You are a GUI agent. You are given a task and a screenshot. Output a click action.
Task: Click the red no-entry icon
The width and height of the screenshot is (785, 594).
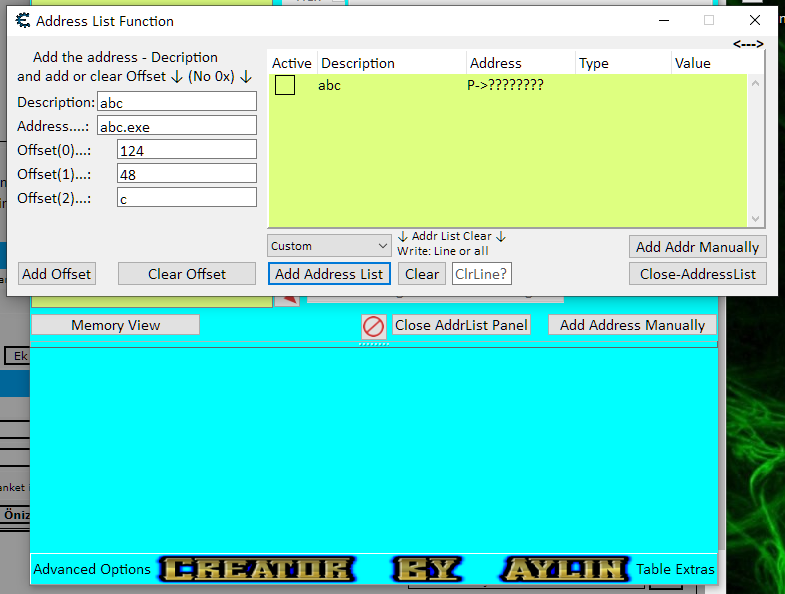pyautogui.click(x=373, y=326)
